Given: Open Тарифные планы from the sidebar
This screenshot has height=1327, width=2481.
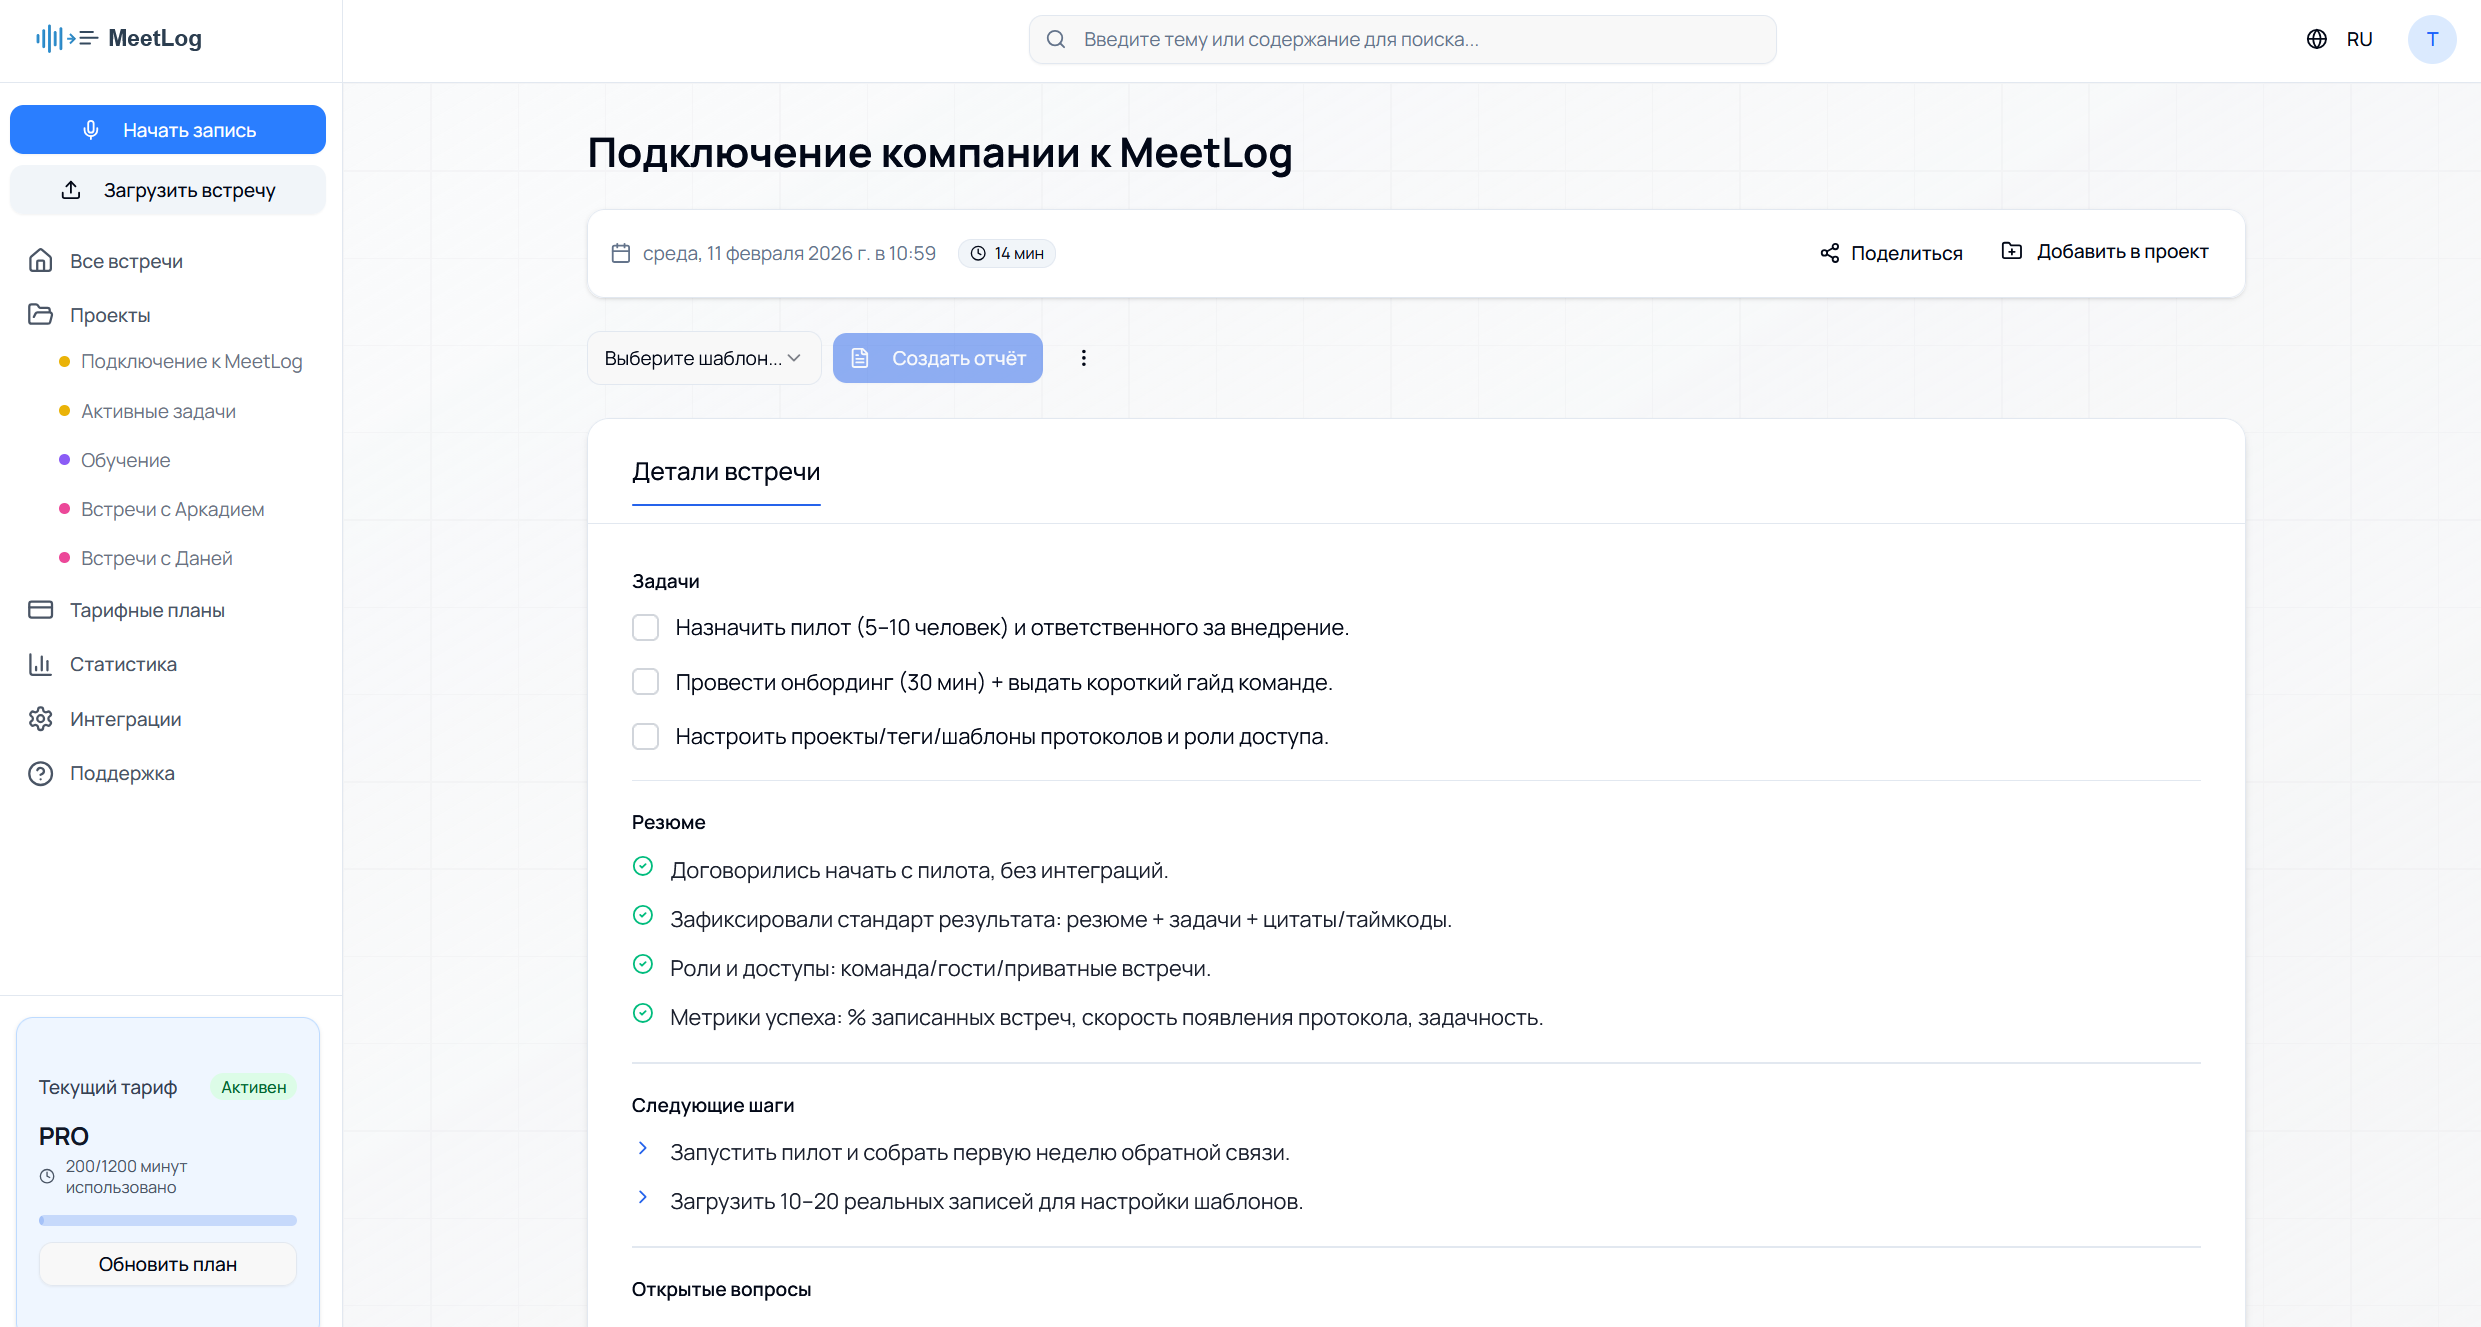Looking at the screenshot, I should point(147,610).
